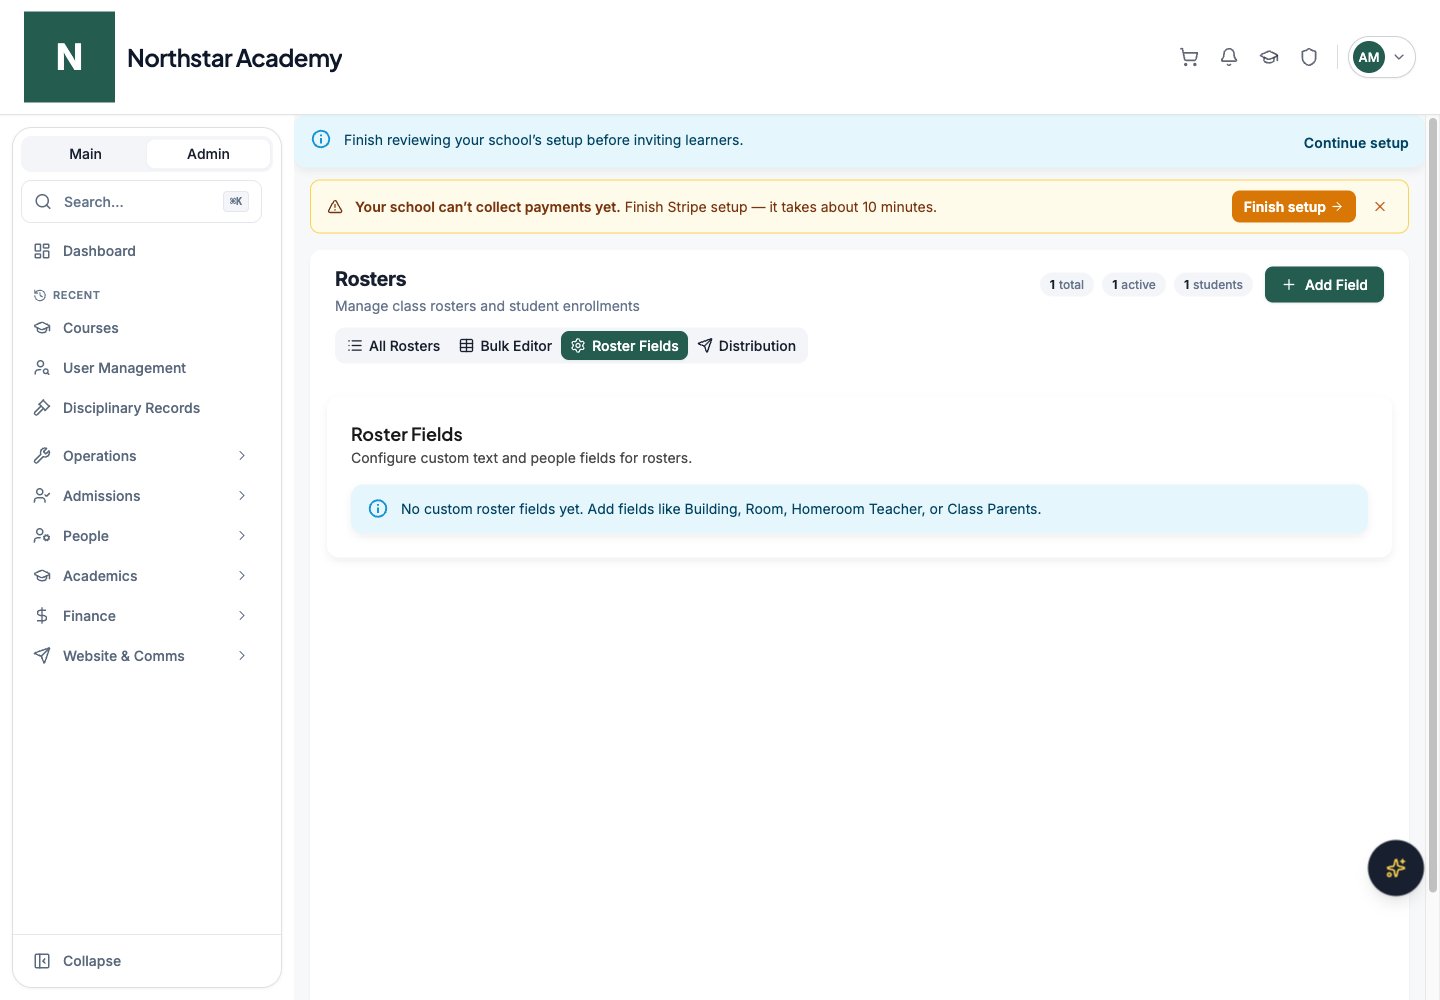Click the Northstar Academy N logo

(69, 57)
